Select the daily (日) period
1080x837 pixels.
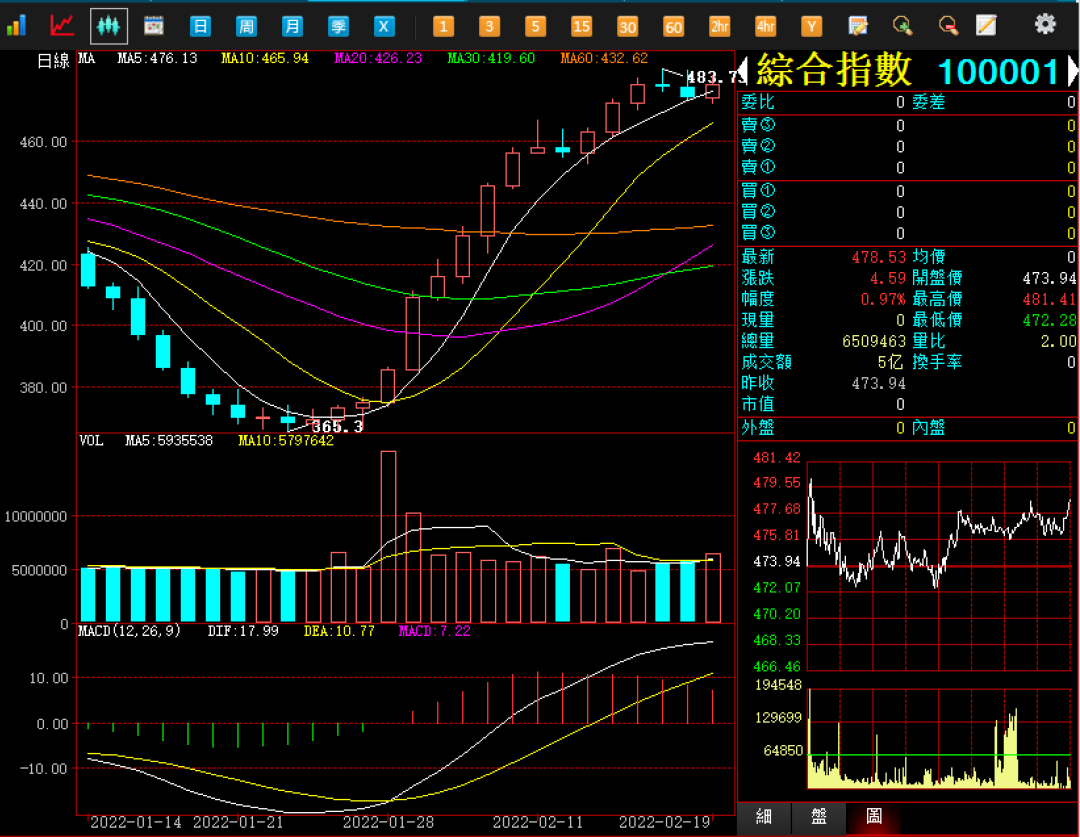coord(200,27)
